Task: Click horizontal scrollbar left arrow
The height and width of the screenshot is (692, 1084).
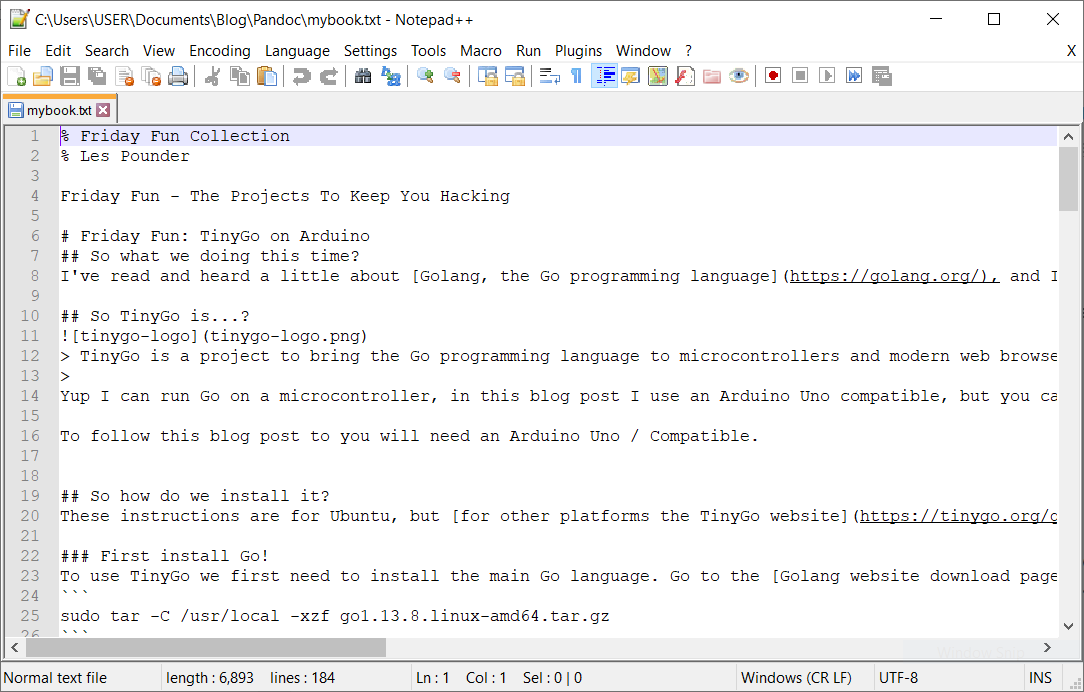Action: click(15, 648)
